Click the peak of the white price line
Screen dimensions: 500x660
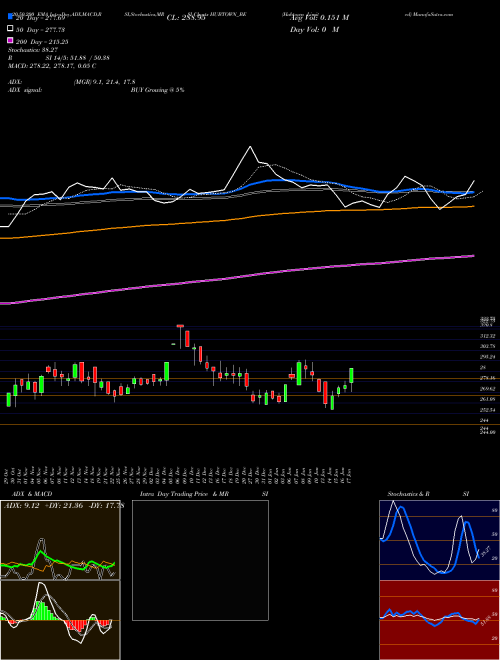click(x=250, y=147)
